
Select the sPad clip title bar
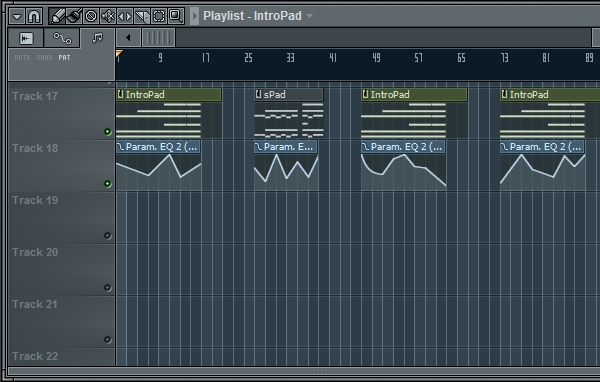(289, 95)
